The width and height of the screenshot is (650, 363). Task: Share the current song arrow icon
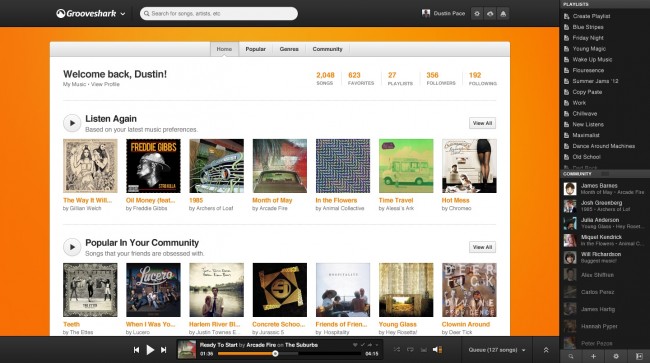[370, 345]
